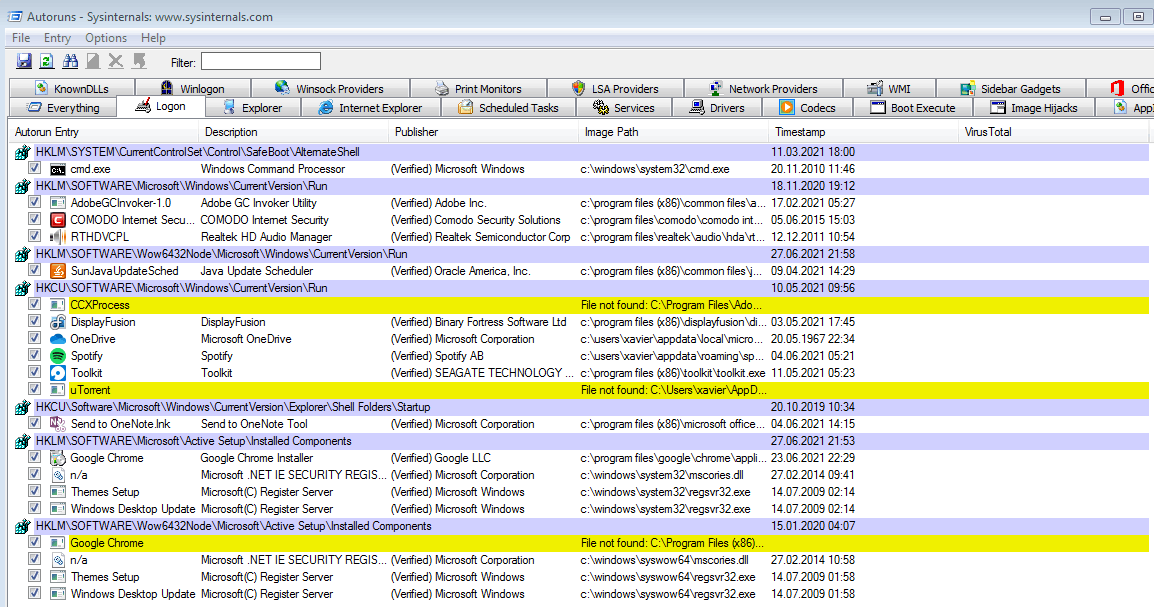Image resolution: width=1154 pixels, height=607 pixels.
Task: Uncheck the Toolkit entry checkbox
Action: pyautogui.click(x=35, y=372)
